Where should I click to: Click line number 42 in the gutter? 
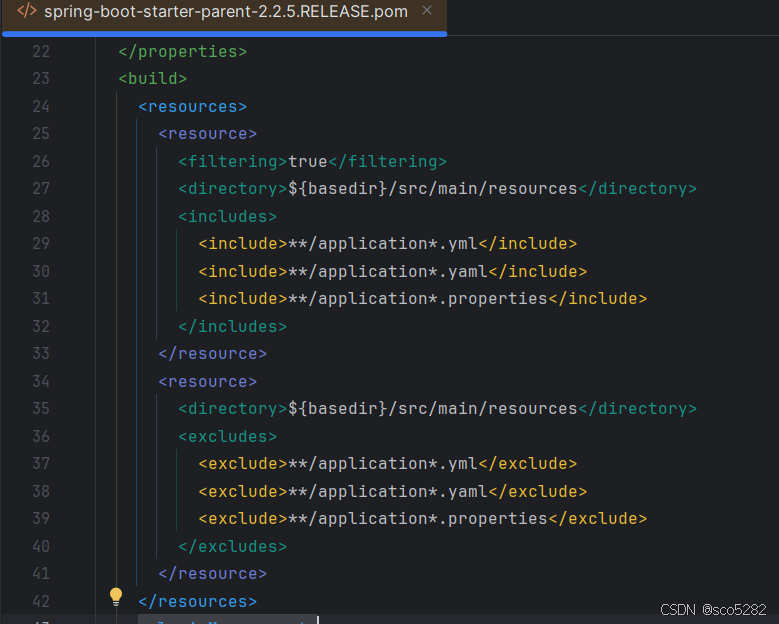pos(41,602)
